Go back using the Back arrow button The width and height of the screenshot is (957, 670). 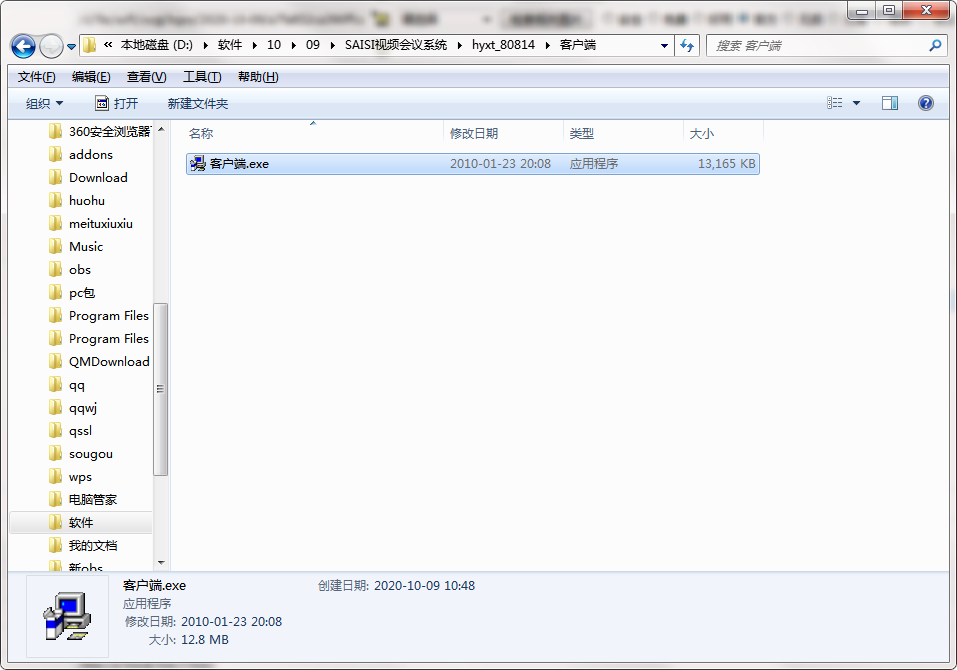pyautogui.click(x=23, y=46)
